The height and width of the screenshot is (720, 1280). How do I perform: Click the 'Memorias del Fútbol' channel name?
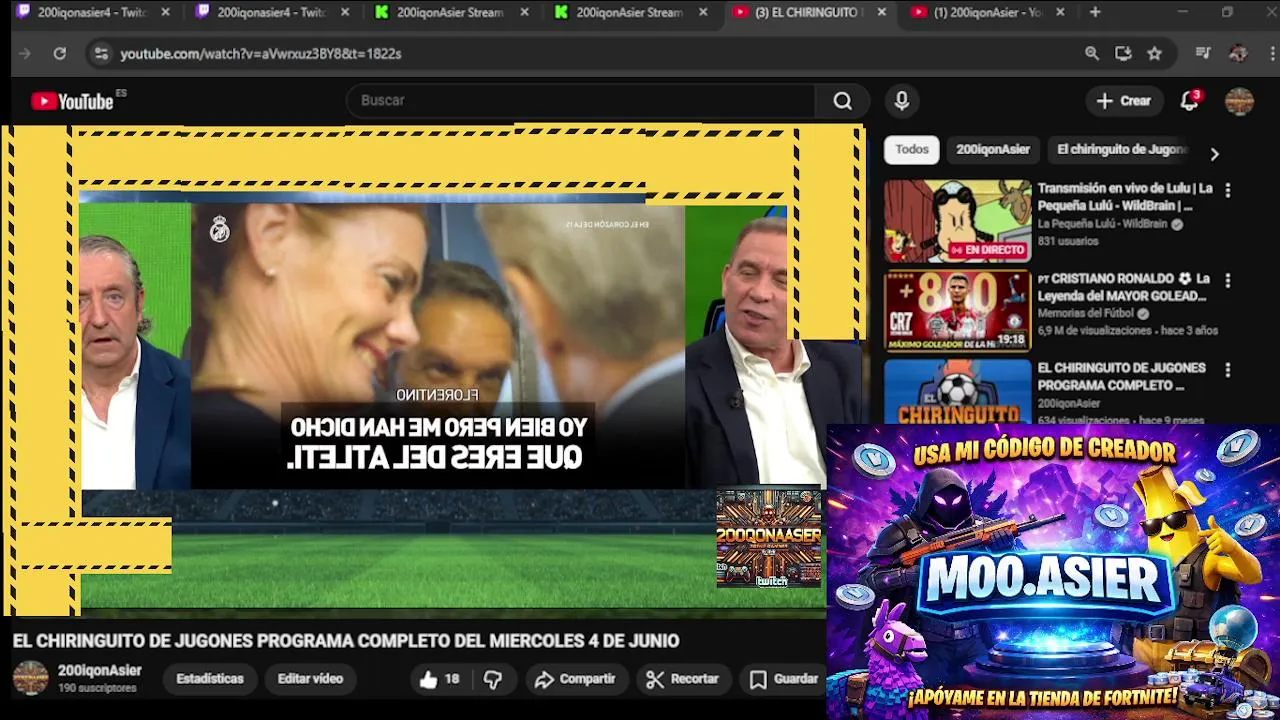(x=1086, y=314)
